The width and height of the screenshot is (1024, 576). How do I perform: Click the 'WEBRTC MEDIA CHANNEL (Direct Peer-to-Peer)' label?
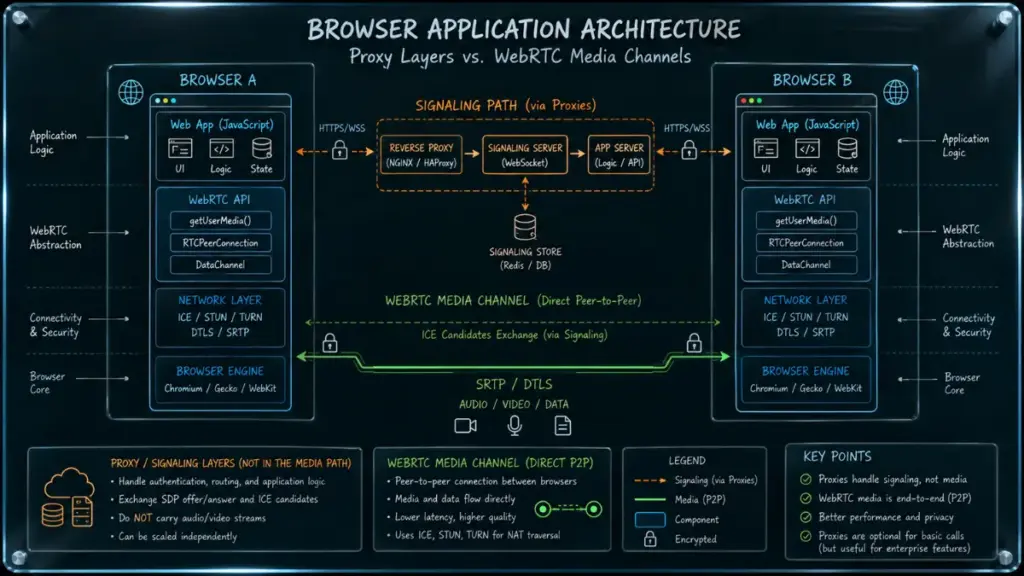click(513, 300)
